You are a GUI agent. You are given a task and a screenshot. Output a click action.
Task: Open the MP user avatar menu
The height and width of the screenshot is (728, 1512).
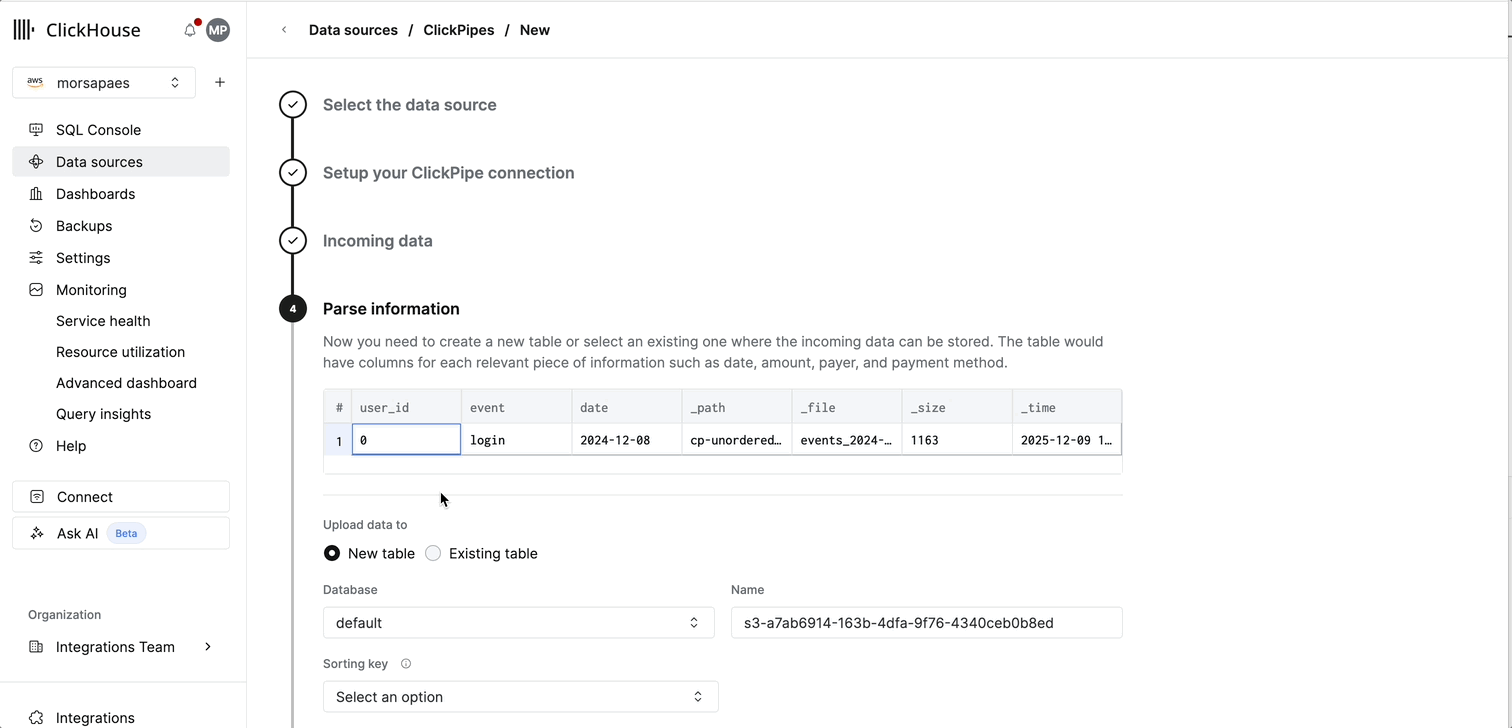click(x=218, y=30)
